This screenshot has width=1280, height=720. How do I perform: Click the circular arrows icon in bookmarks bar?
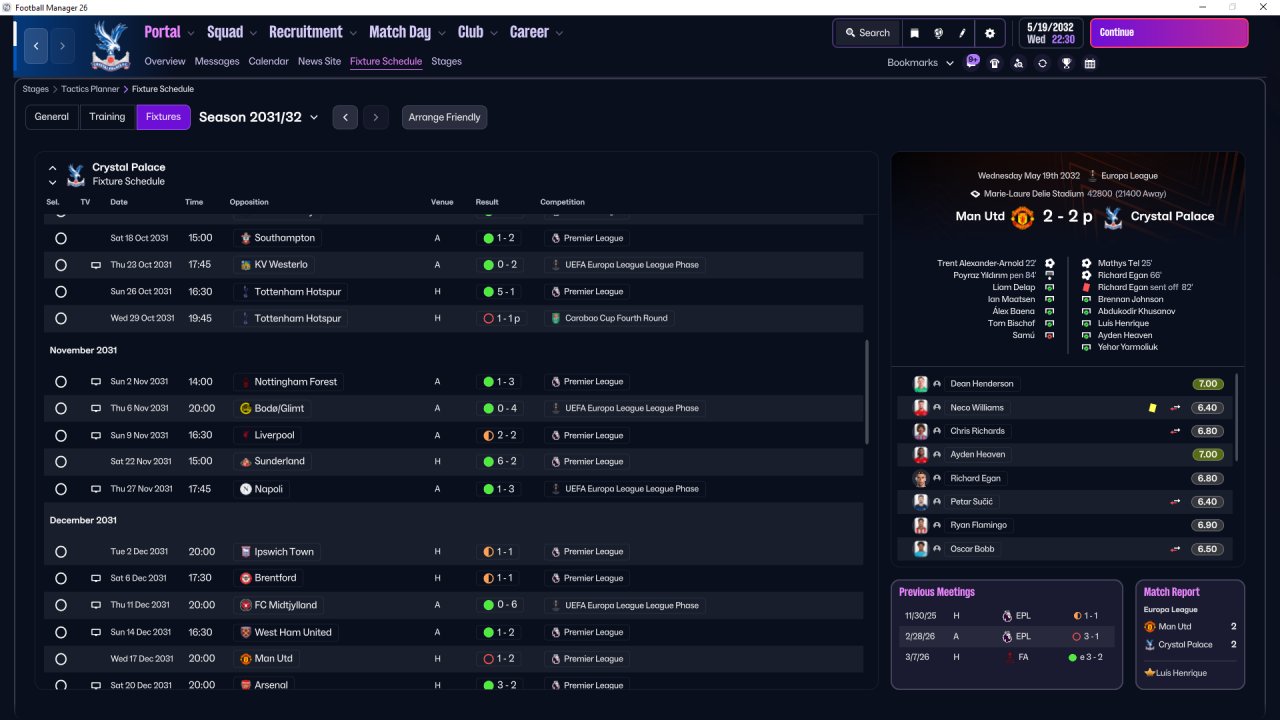click(x=1042, y=63)
